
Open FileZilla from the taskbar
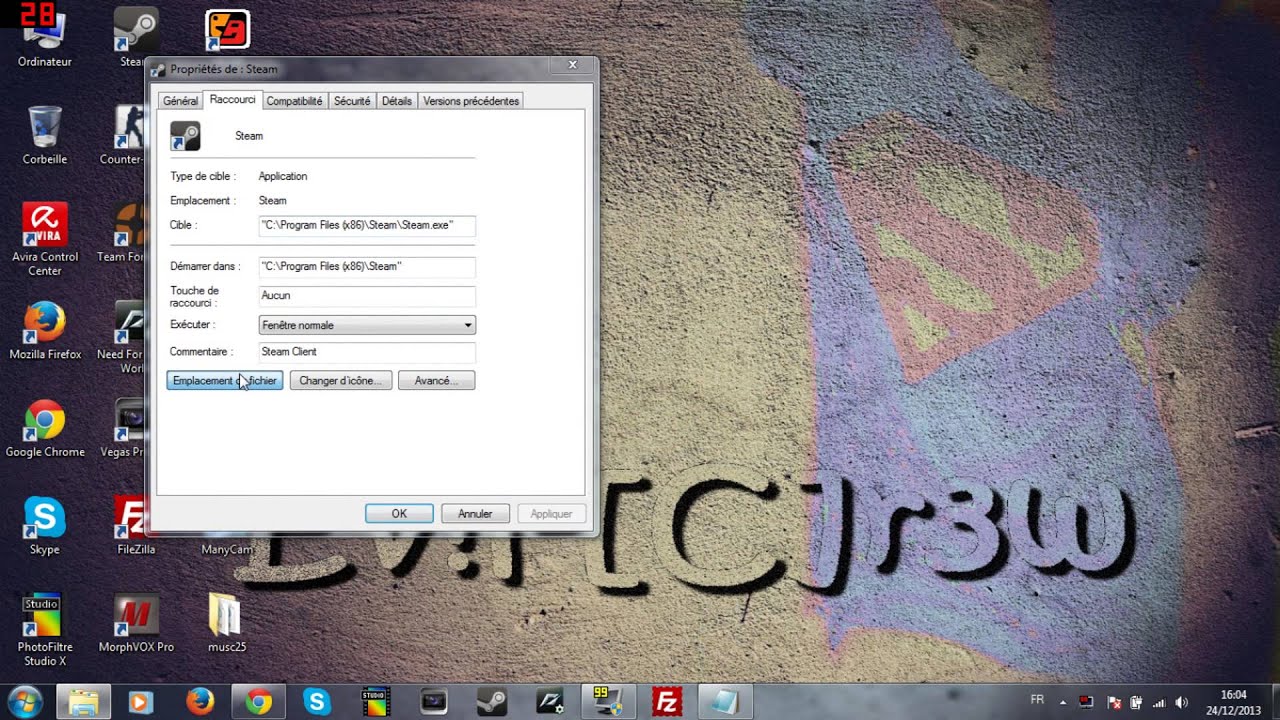(666, 702)
